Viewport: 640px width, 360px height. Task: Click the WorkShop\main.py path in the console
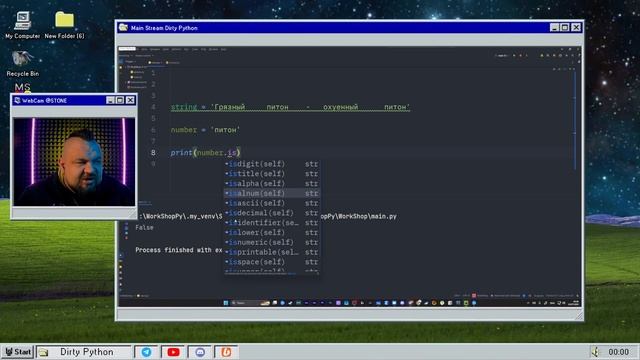358,216
